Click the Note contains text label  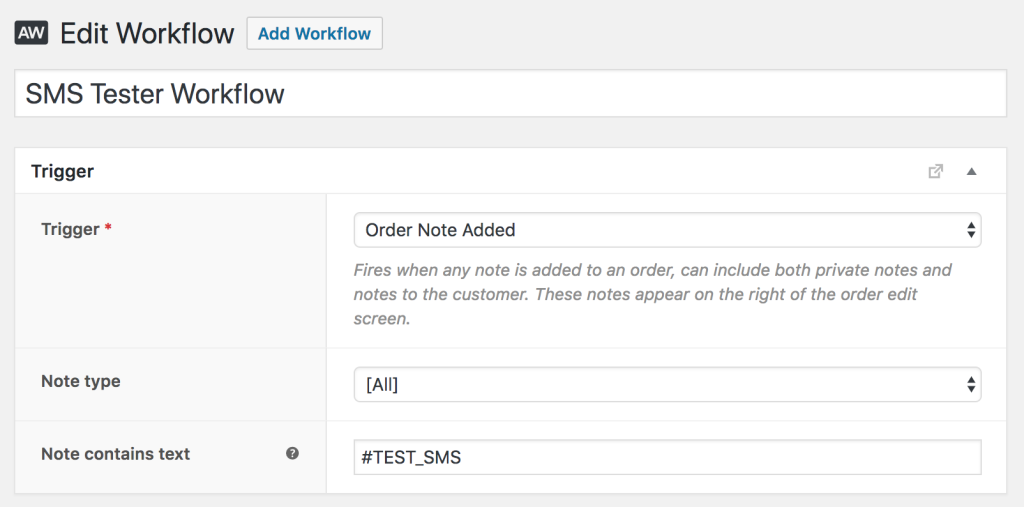pyautogui.click(x=115, y=453)
